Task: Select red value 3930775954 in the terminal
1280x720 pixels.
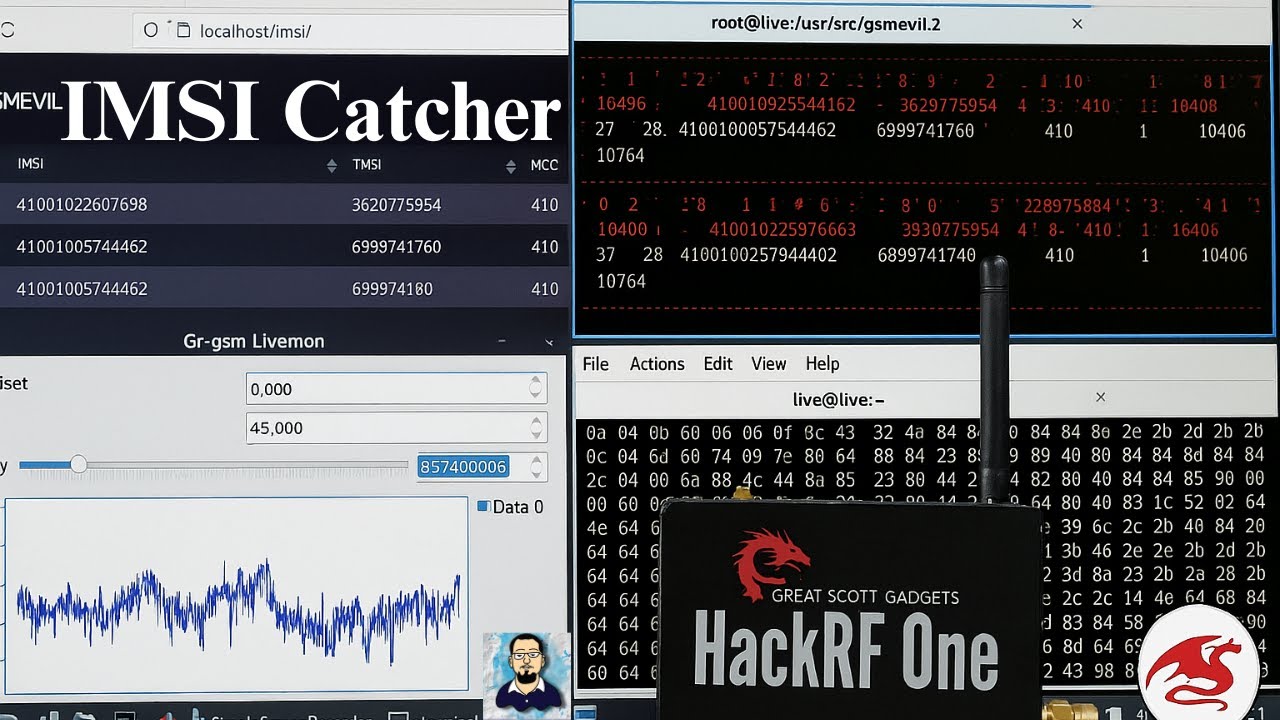Action: (x=950, y=230)
